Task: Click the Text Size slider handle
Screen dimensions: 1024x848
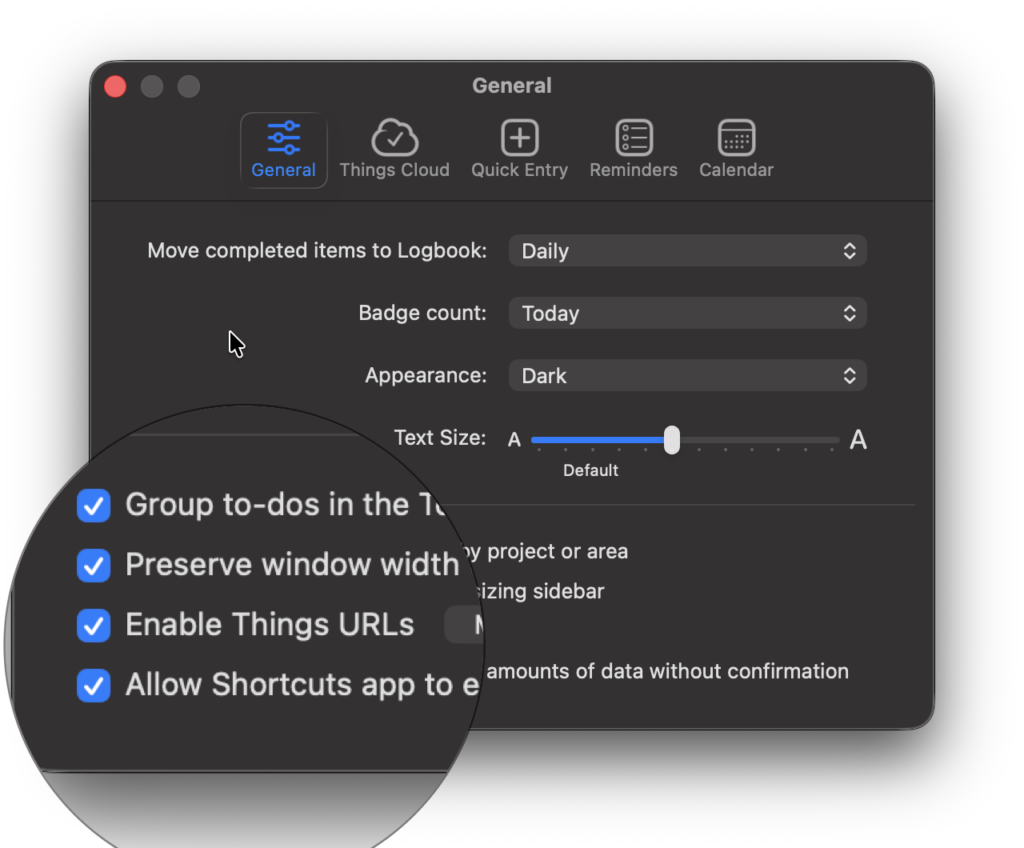Action: tap(670, 440)
